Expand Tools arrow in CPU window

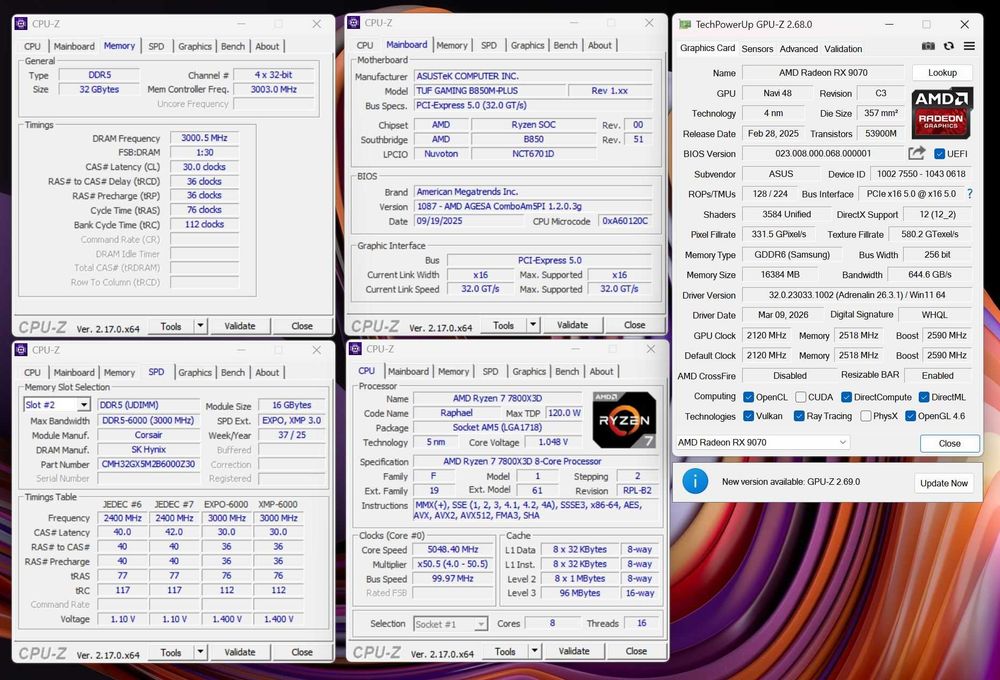534,651
